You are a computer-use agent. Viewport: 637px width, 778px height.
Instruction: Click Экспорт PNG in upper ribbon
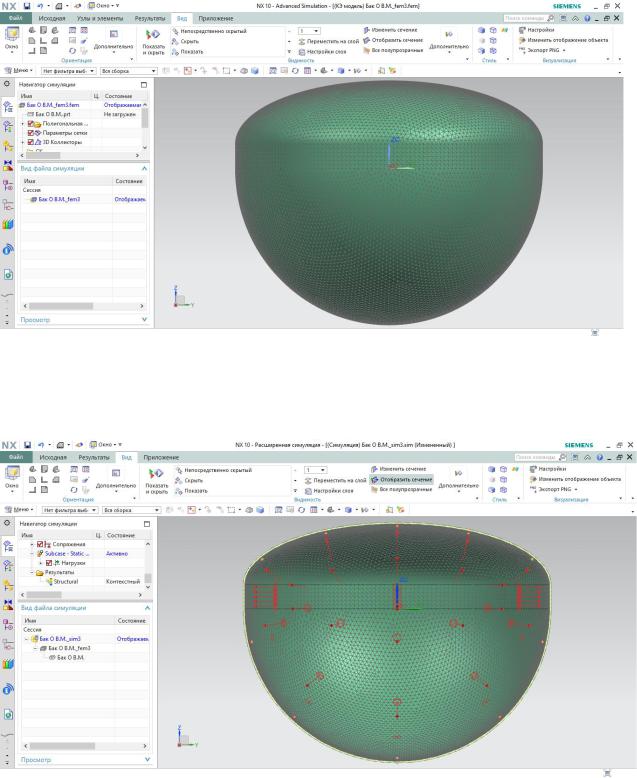(x=543, y=50)
